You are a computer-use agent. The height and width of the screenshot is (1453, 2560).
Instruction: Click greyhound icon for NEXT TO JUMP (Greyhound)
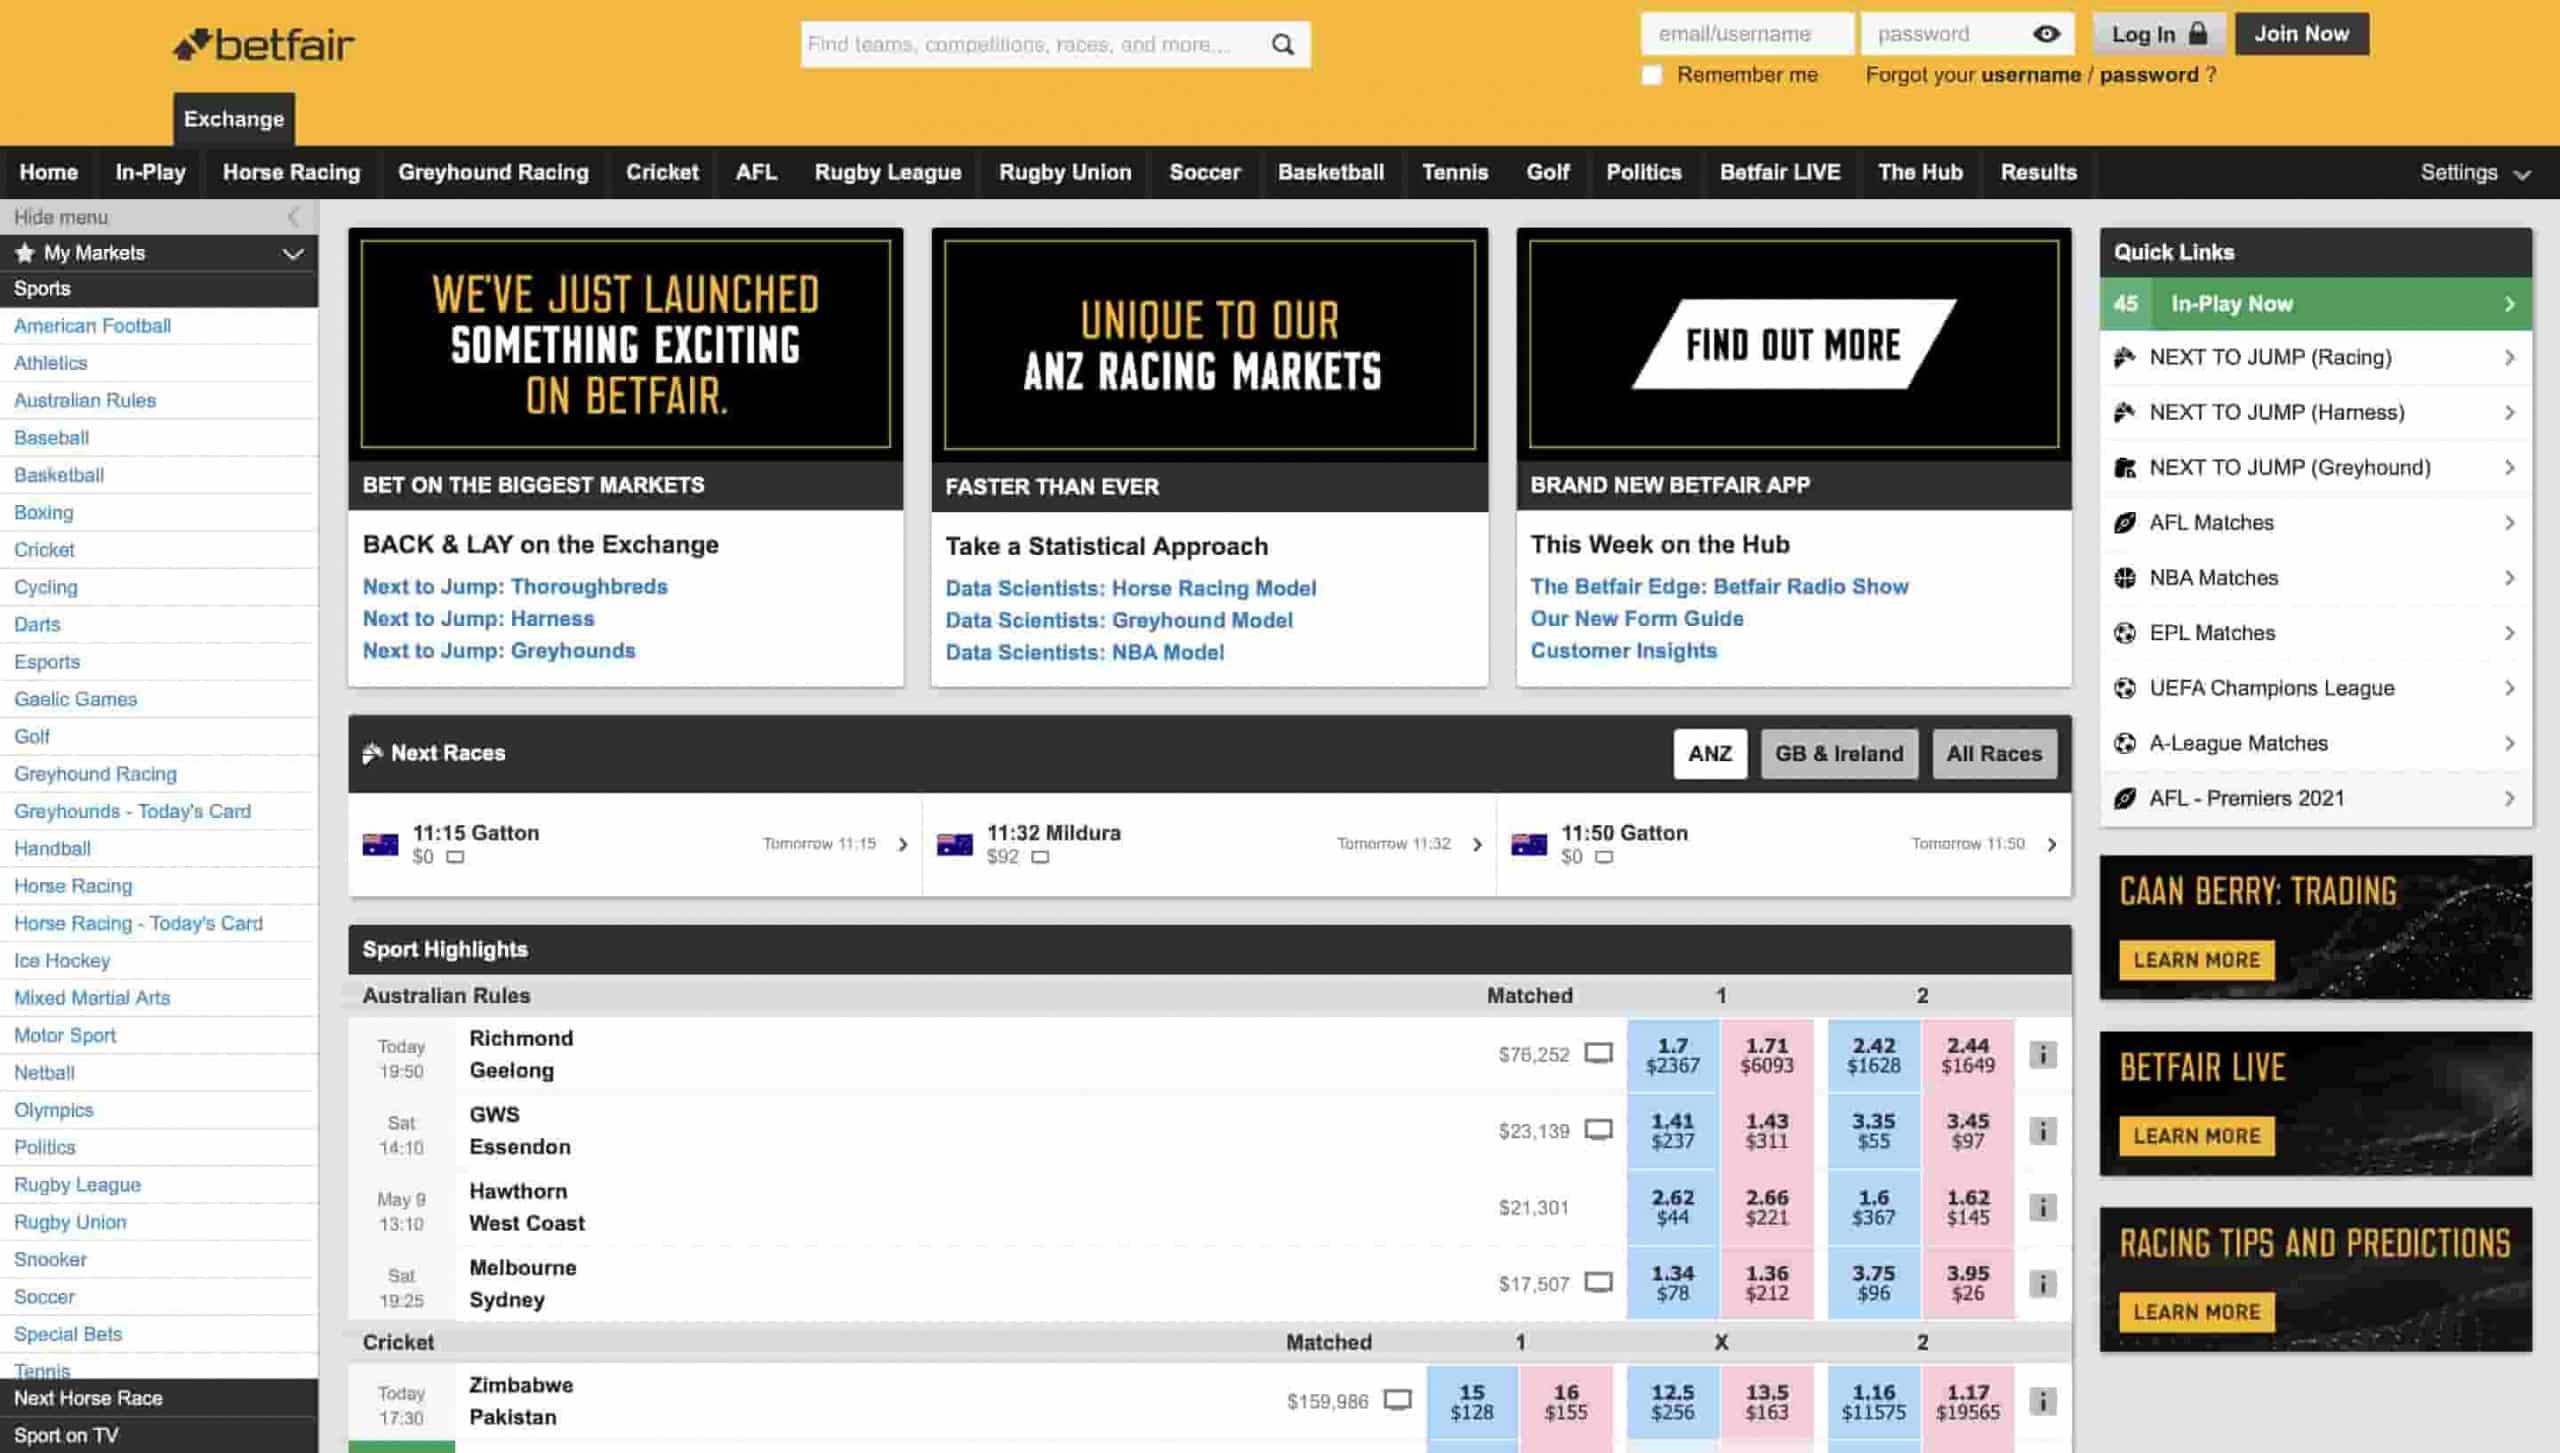[2124, 467]
